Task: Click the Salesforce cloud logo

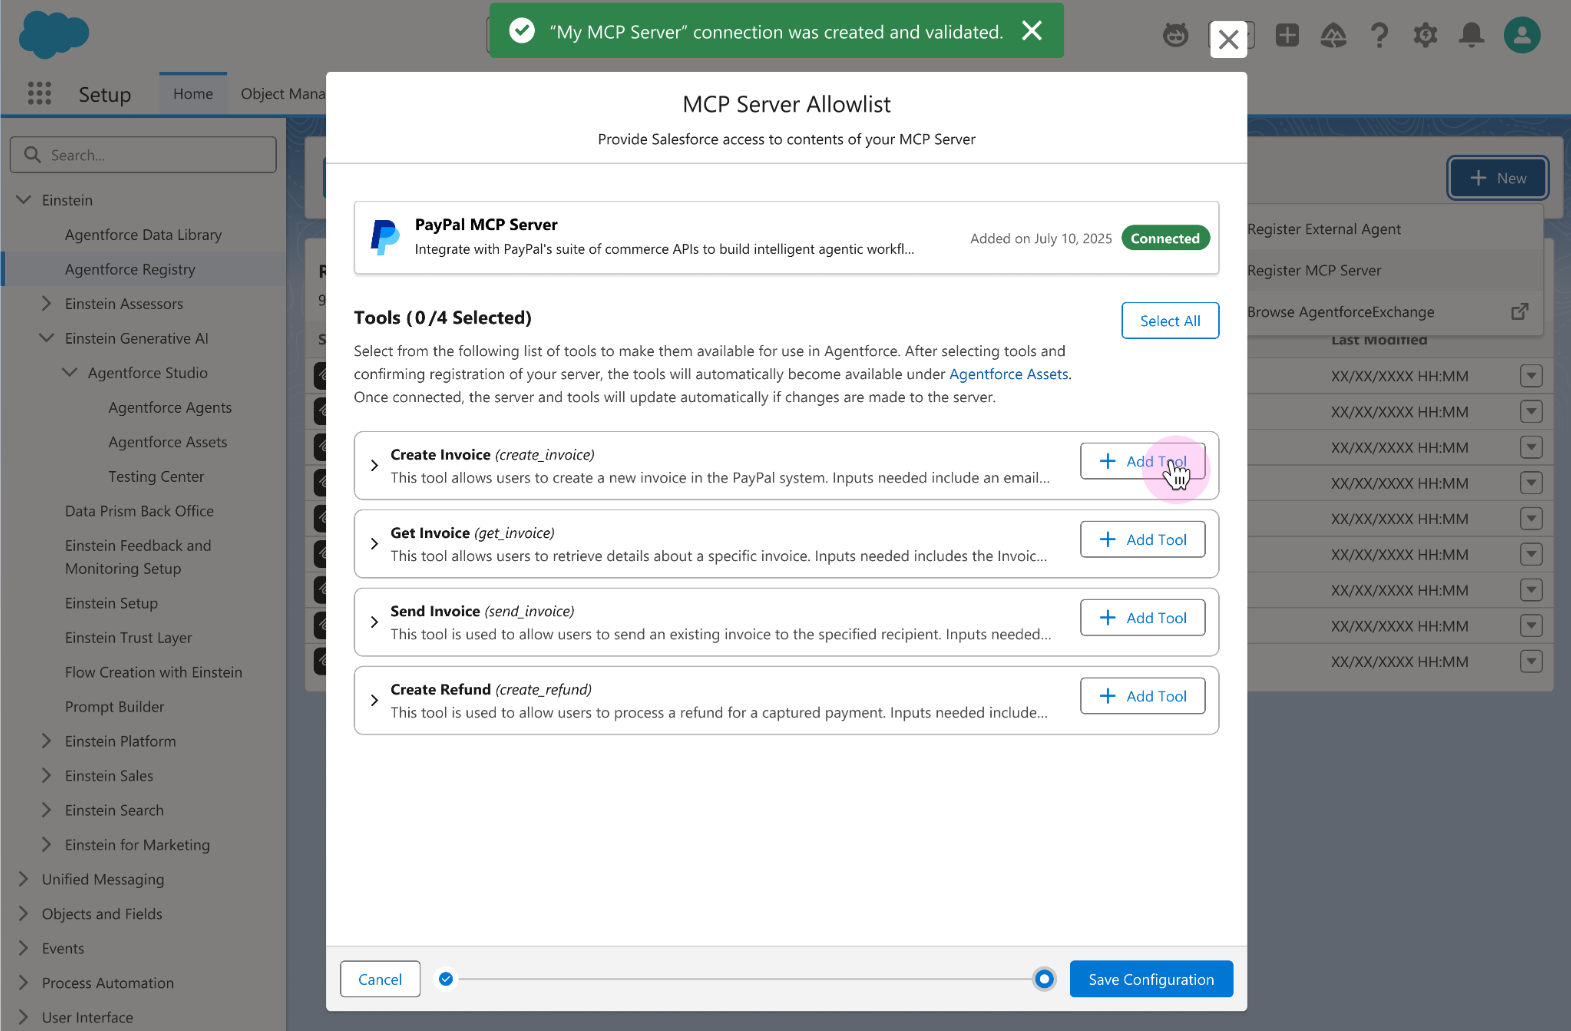Action: [x=54, y=36]
